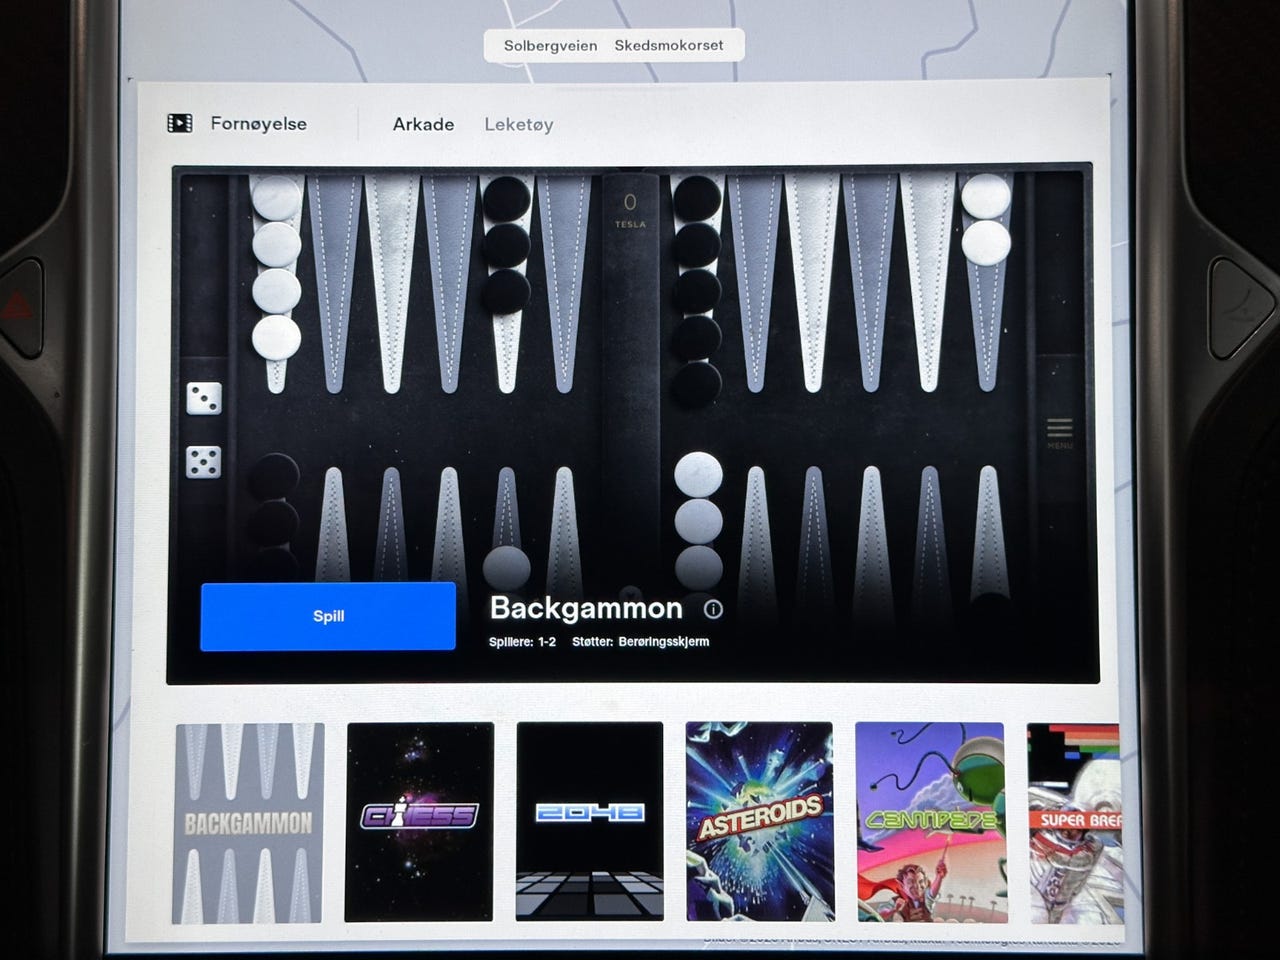Open the Asteroids game thumbnail
The width and height of the screenshot is (1280, 960).
[760, 821]
